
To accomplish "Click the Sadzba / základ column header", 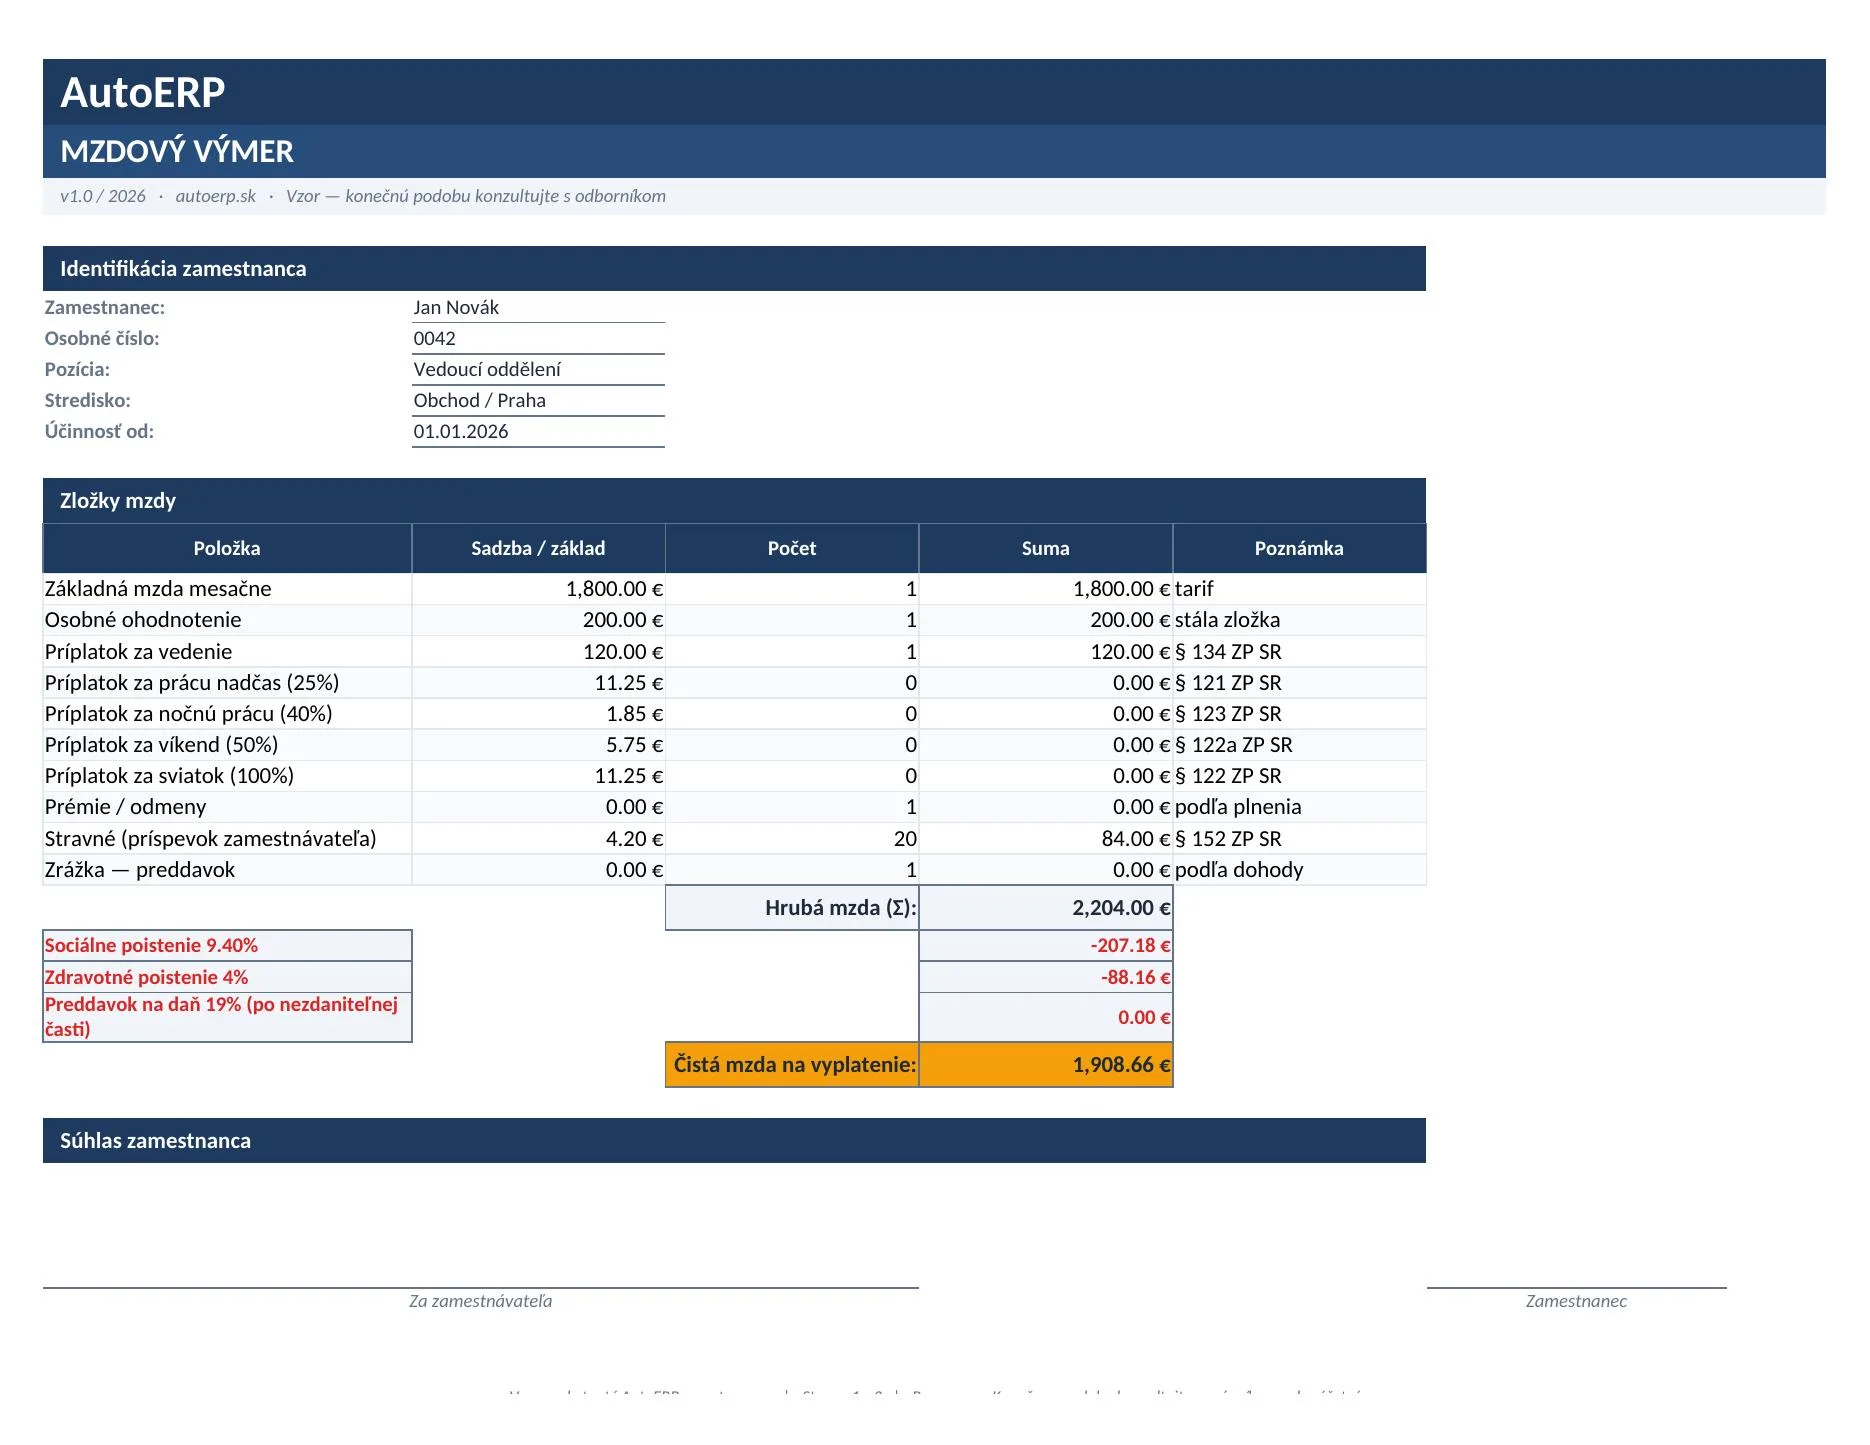I will tap(538, 548).
